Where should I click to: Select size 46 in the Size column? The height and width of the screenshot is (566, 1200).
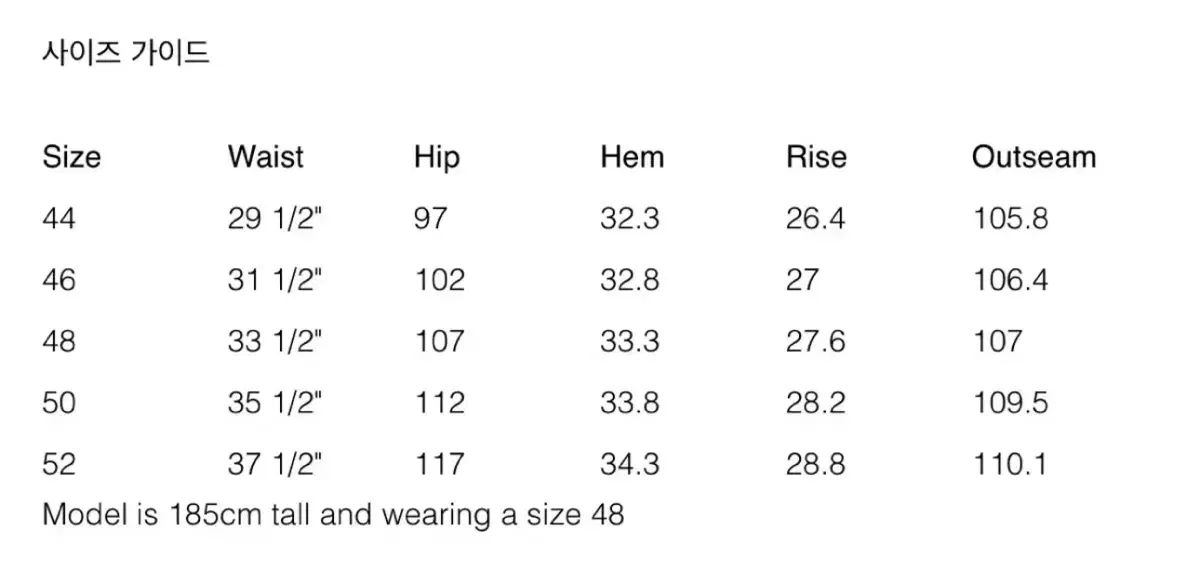click(x=59, y=280)
